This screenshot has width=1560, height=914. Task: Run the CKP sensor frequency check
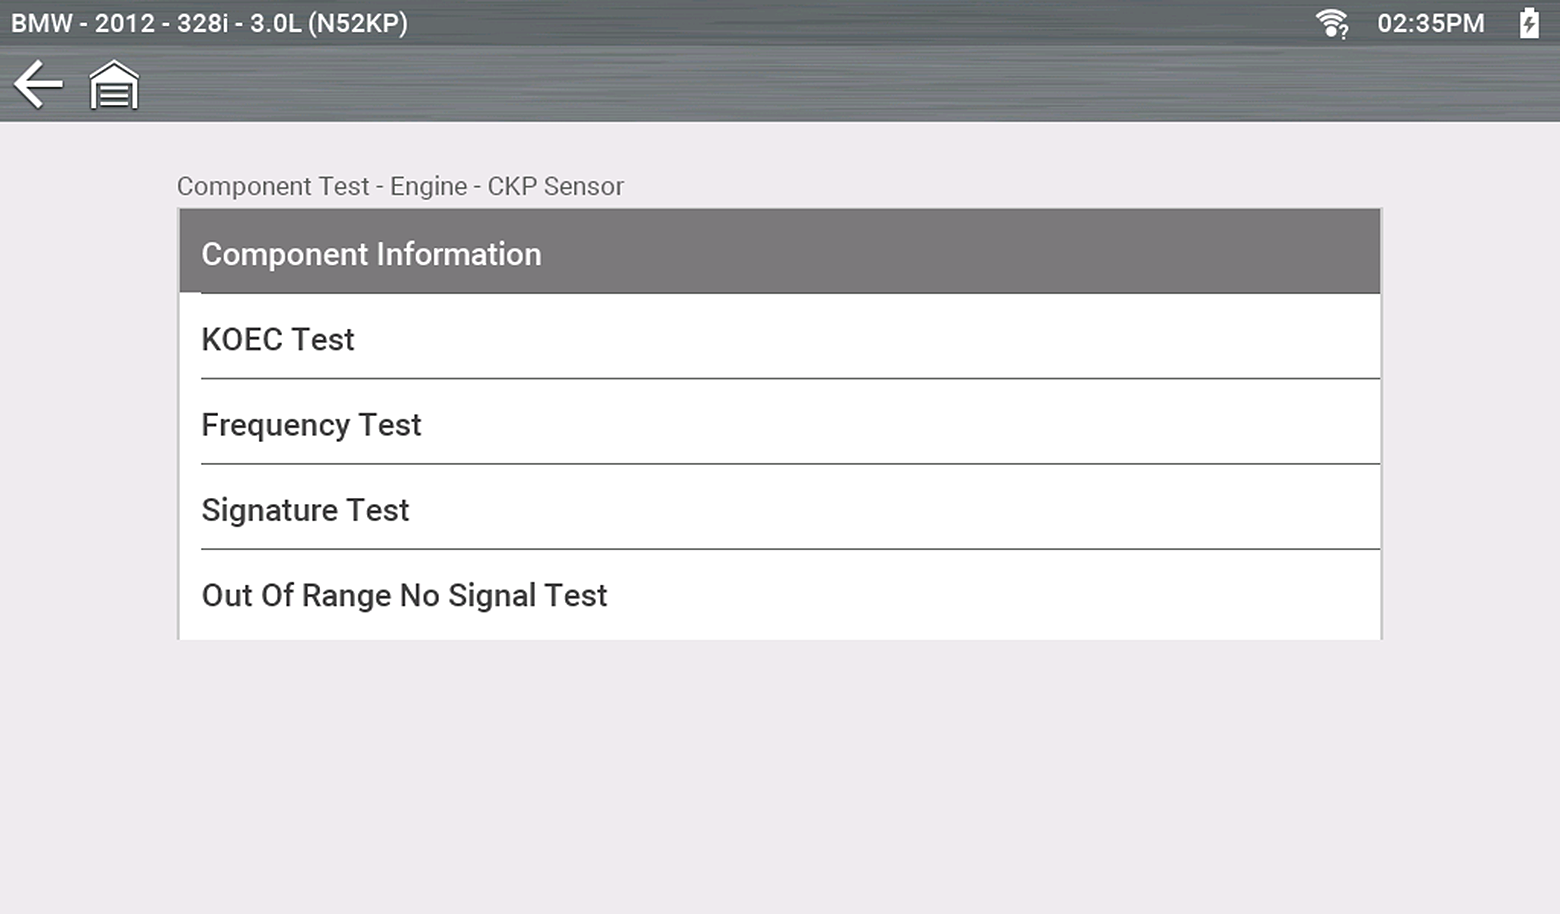[779, 425]
